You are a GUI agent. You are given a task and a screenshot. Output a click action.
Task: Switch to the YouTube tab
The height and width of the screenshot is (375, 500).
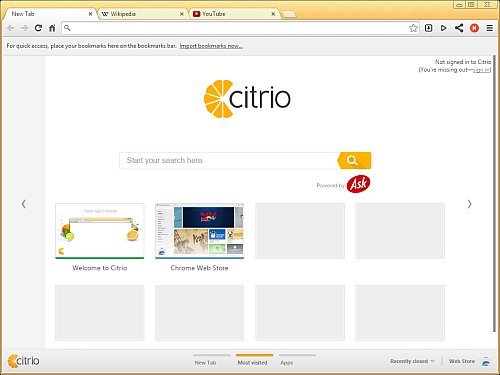coord(234,14)
